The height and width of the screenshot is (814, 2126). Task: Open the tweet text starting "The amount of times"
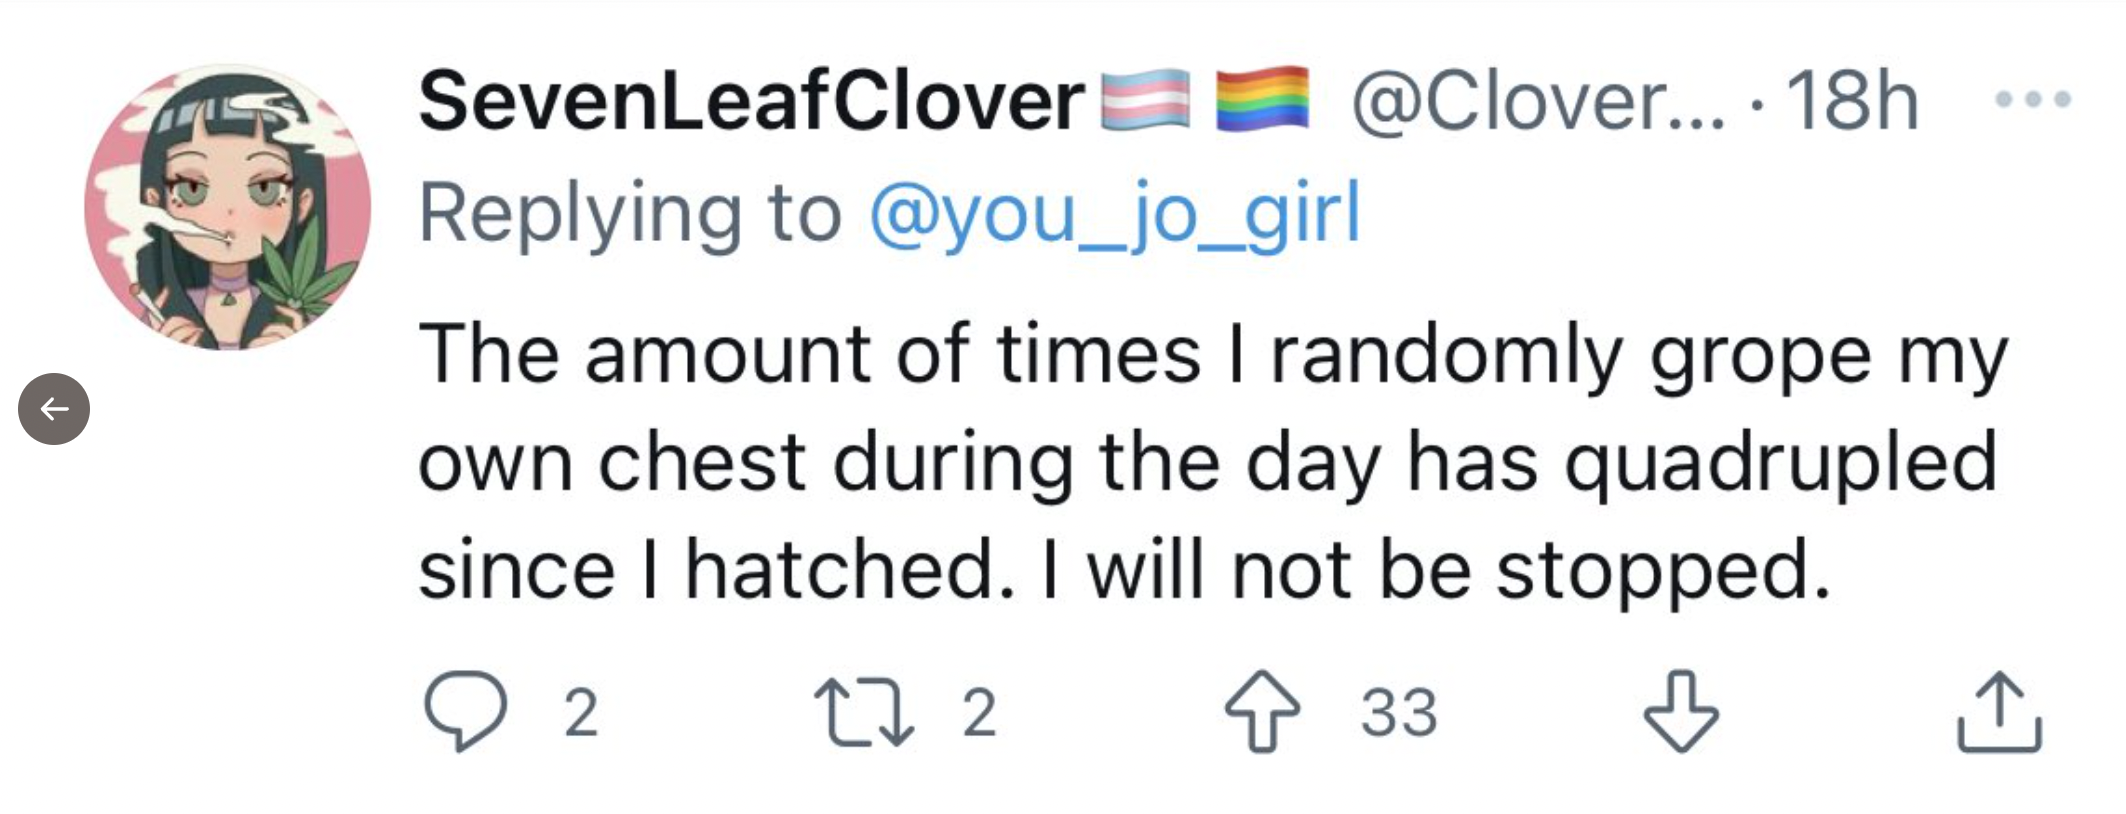click(1212, 461)
